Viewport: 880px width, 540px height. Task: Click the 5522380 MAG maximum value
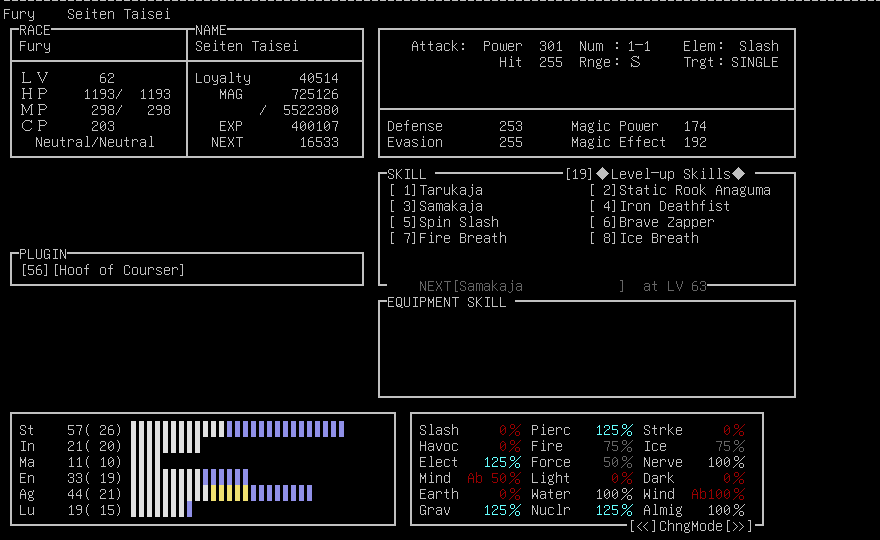pos(311,110)
